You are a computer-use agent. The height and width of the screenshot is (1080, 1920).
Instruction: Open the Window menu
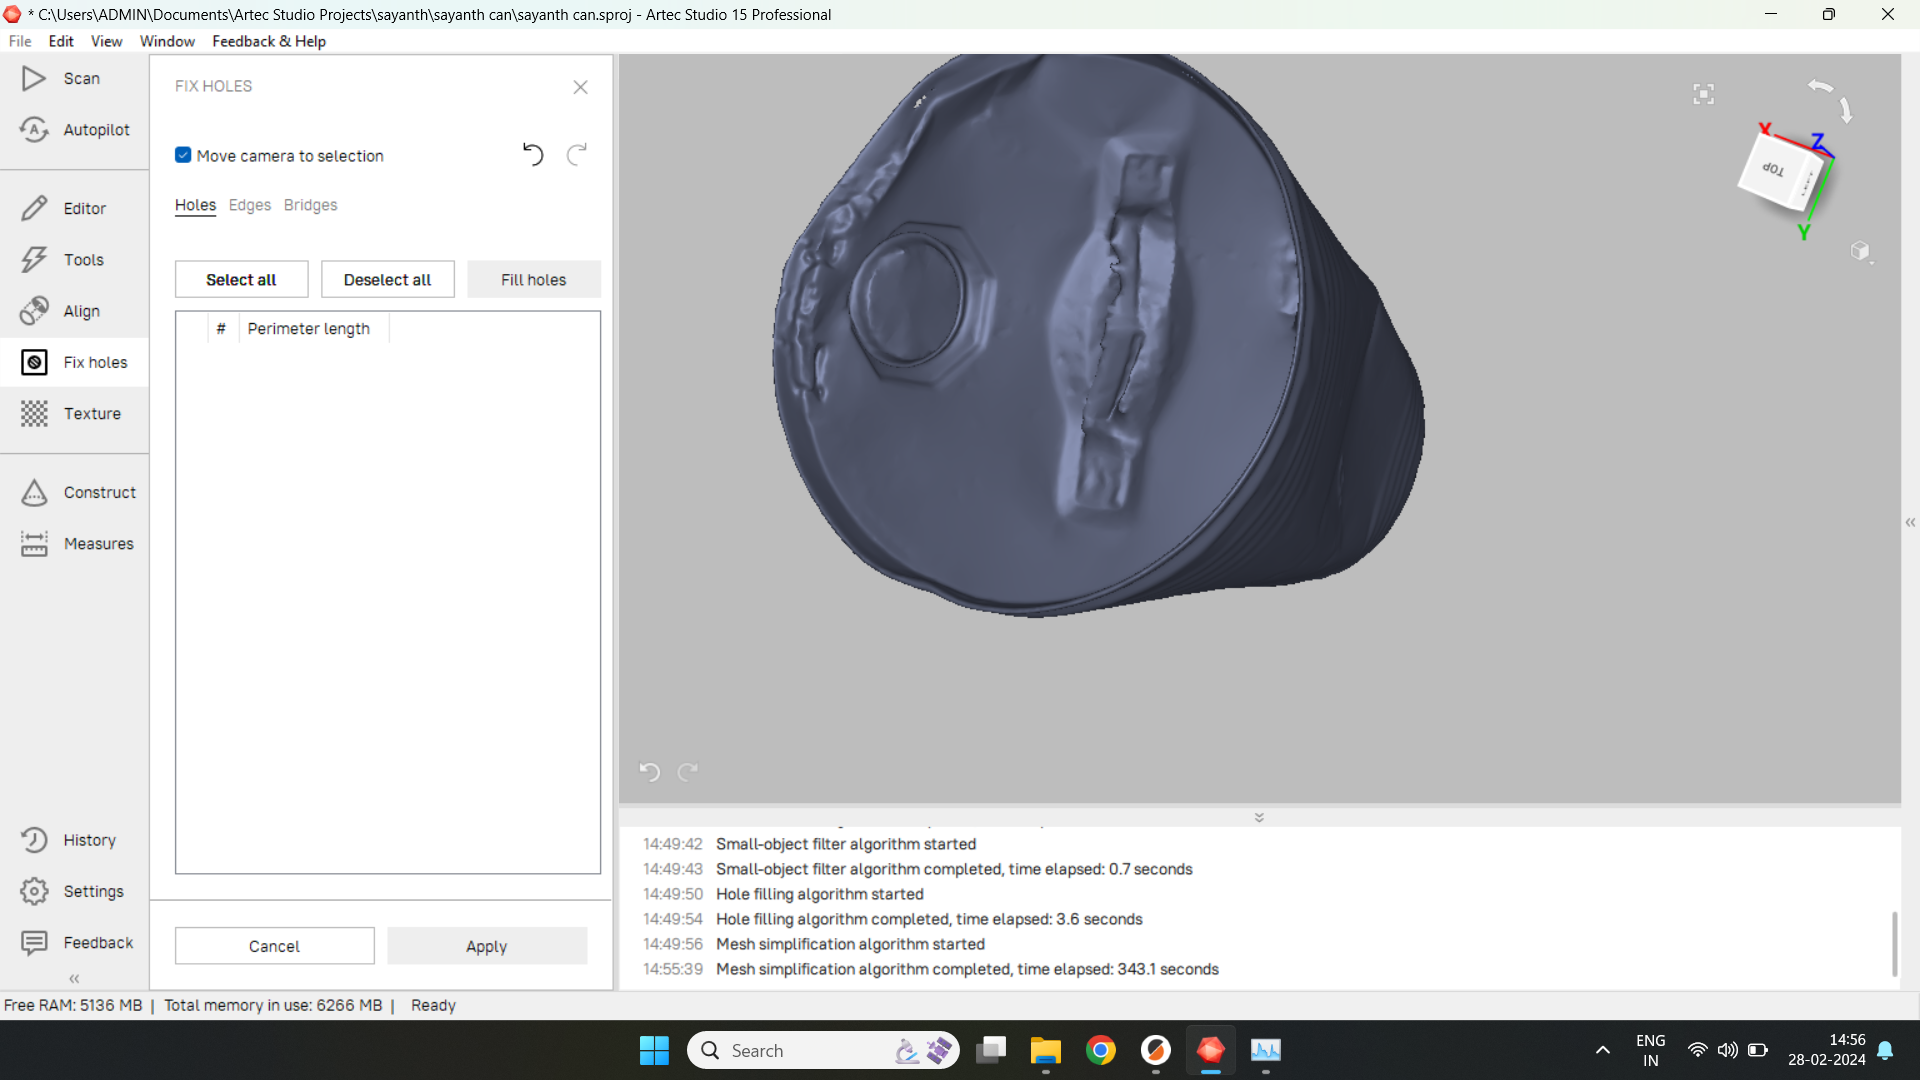pos(167,41)
